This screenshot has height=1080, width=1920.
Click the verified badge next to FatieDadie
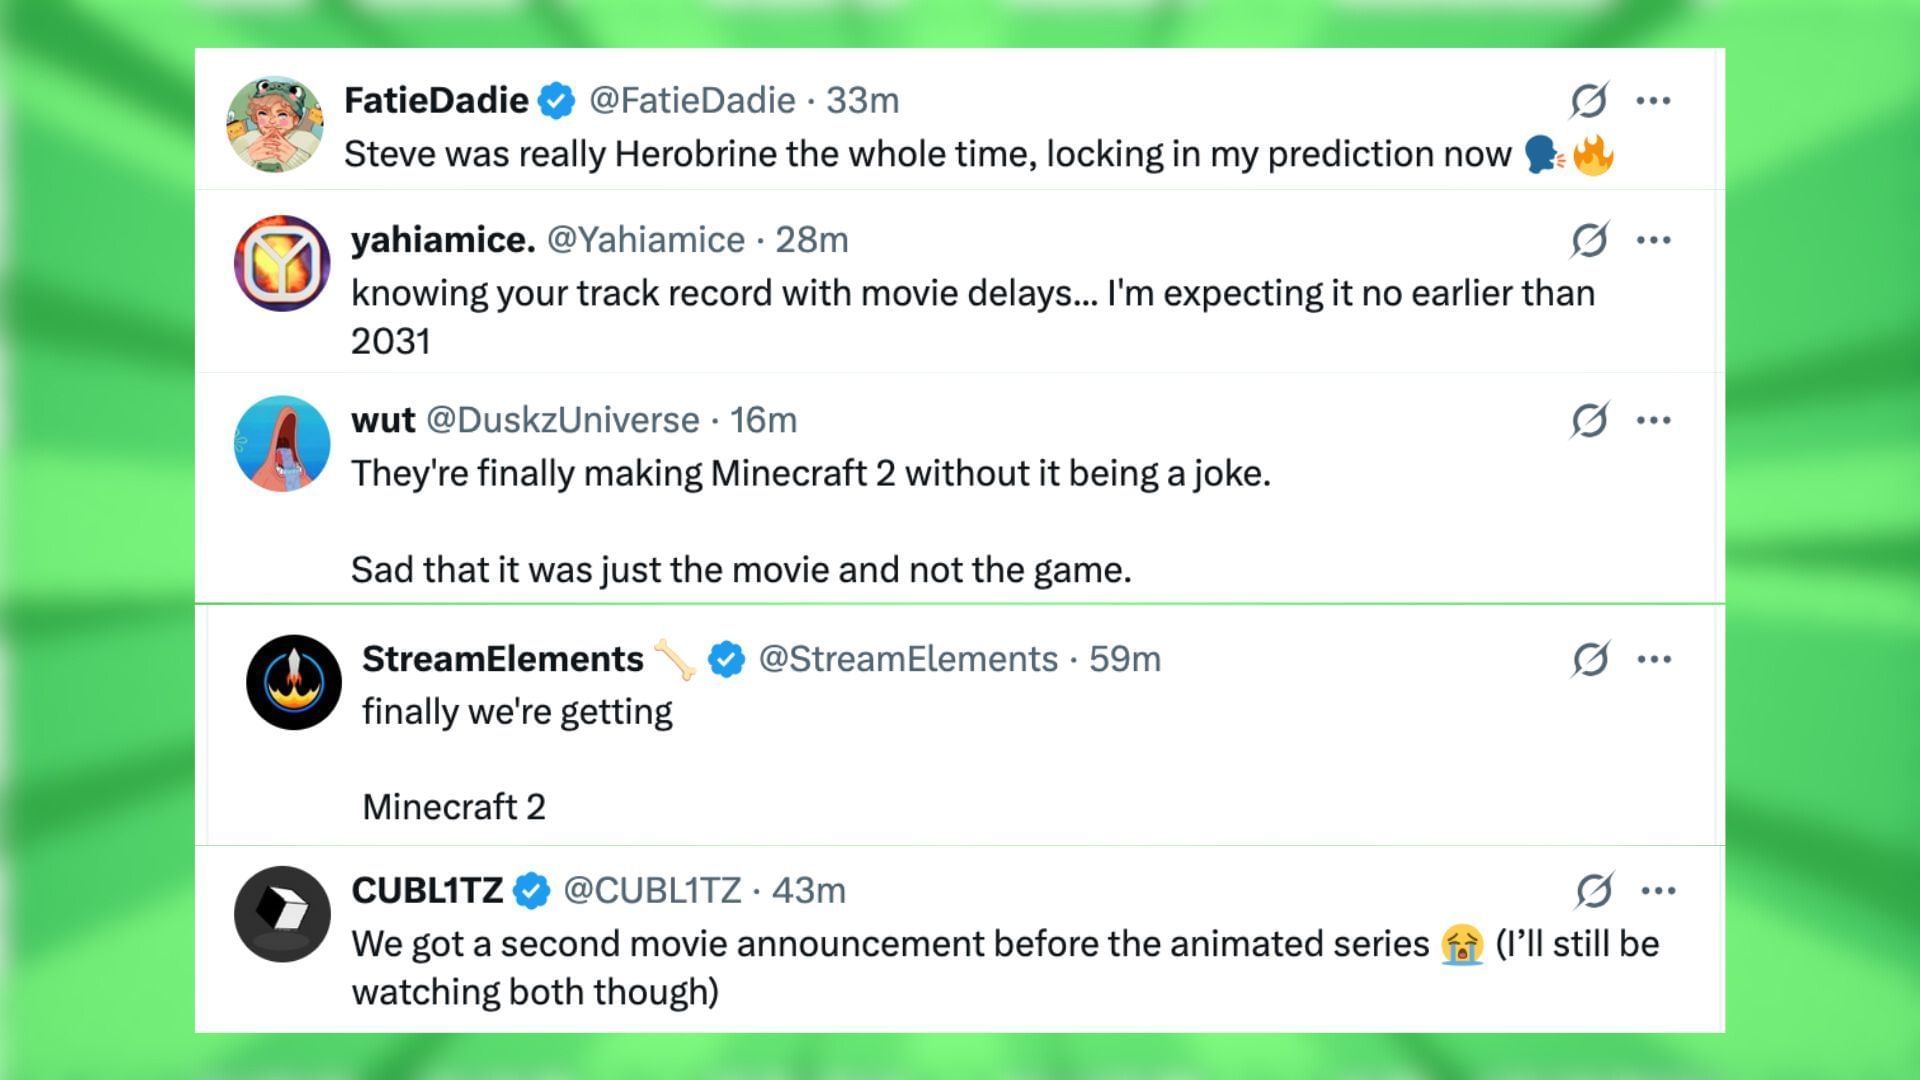tap(557, 101)
